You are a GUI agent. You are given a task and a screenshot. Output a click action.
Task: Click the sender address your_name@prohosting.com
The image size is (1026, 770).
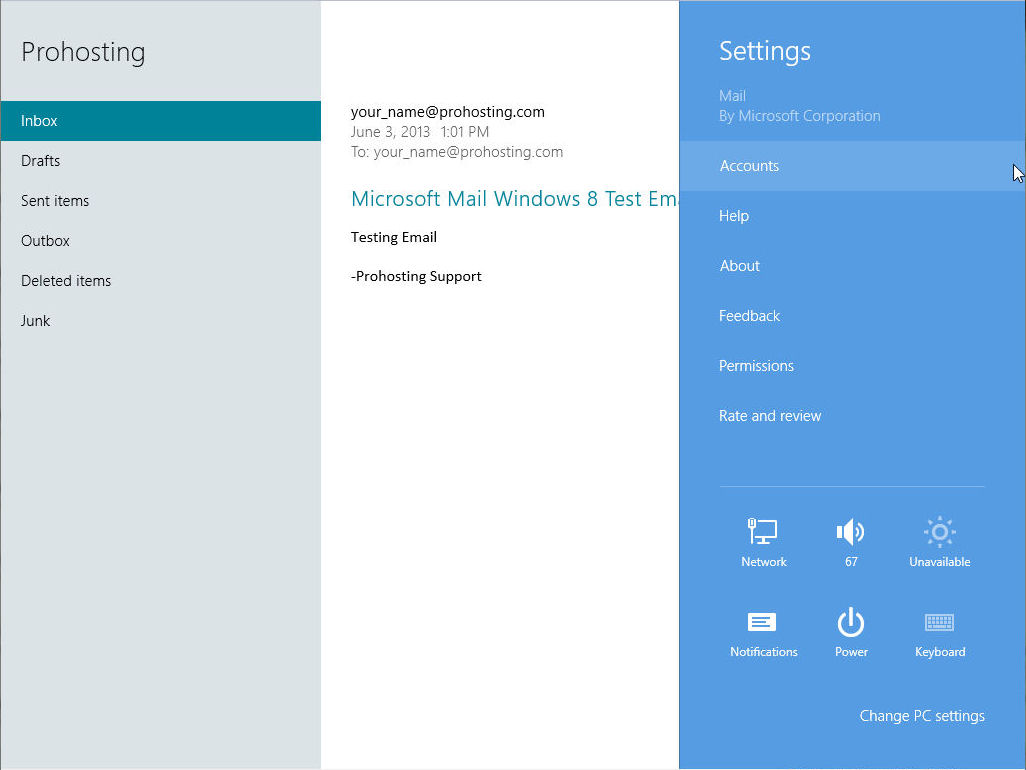[448, 112]
